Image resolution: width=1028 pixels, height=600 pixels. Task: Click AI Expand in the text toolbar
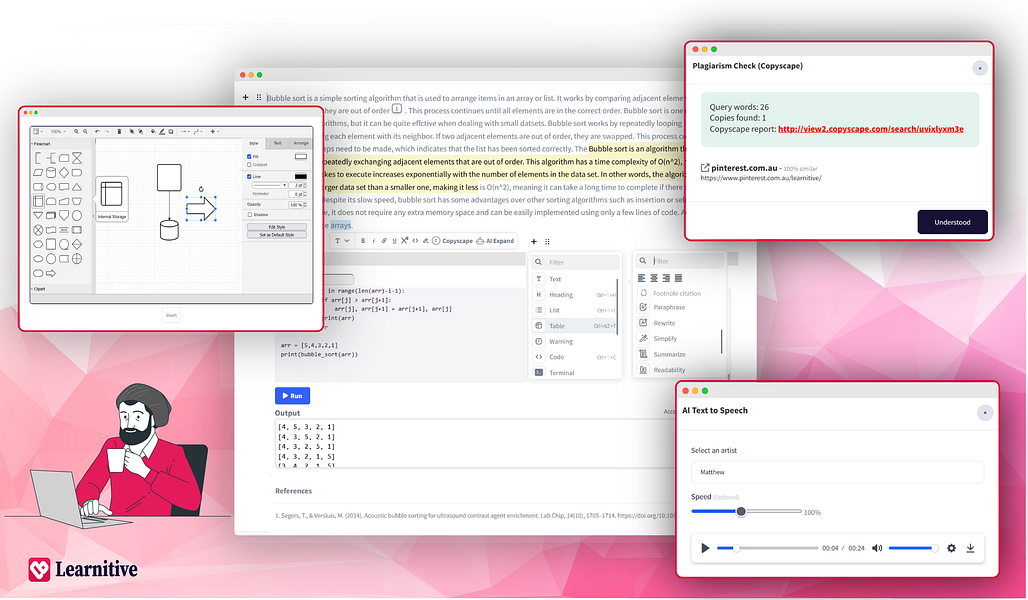(495, 241)
